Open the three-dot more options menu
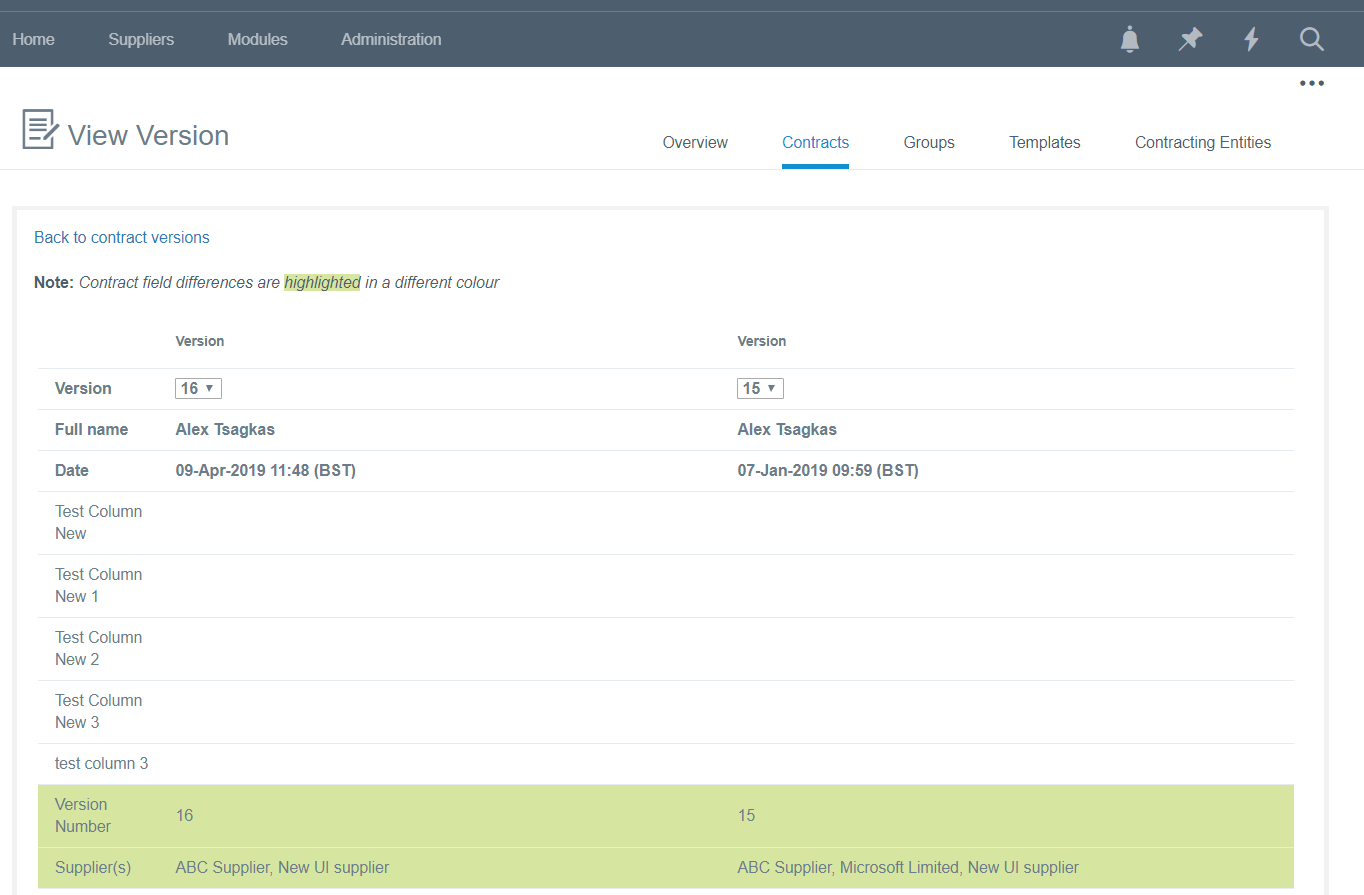This screenshot has width=1364, height=895. [x=1312, y=84]
